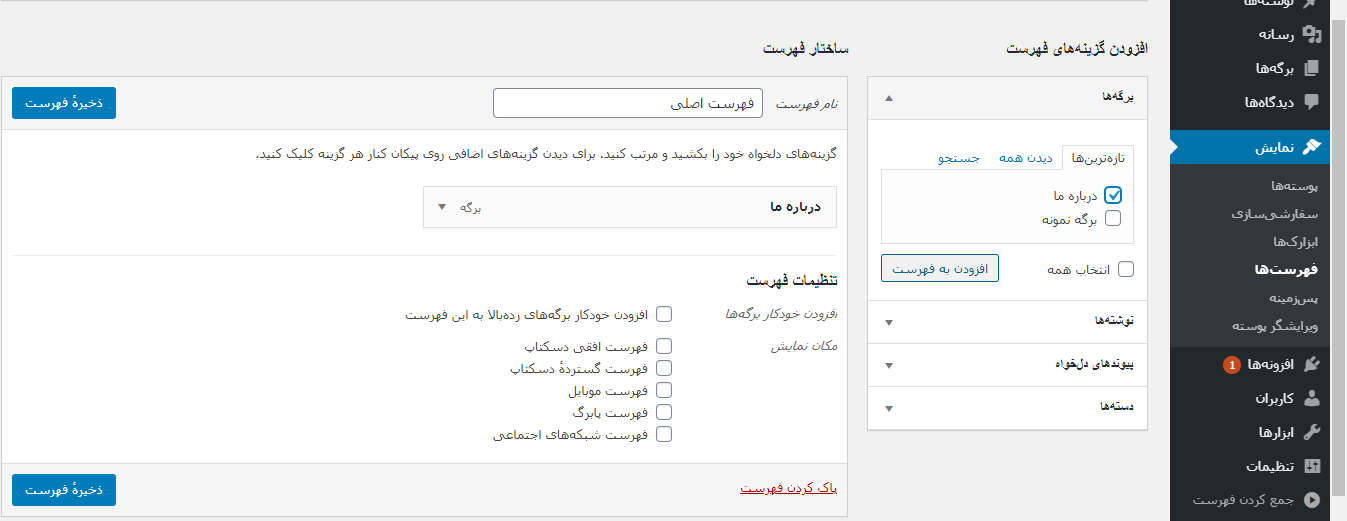This screenshot has width=1347, height=521.
Task: Uncheck the درباره ما page checkbox
Action: pos(1113,196)
